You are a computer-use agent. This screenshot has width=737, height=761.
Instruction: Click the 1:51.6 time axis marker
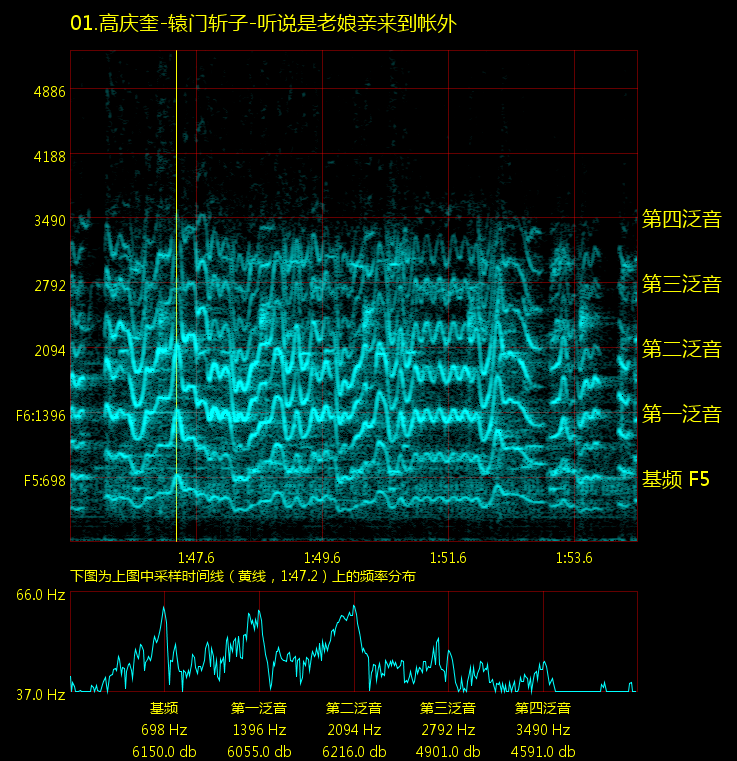448,558
